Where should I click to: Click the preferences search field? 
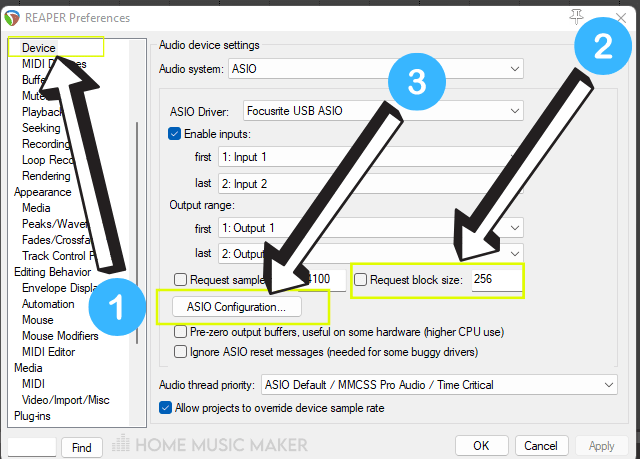click(32, 448)
